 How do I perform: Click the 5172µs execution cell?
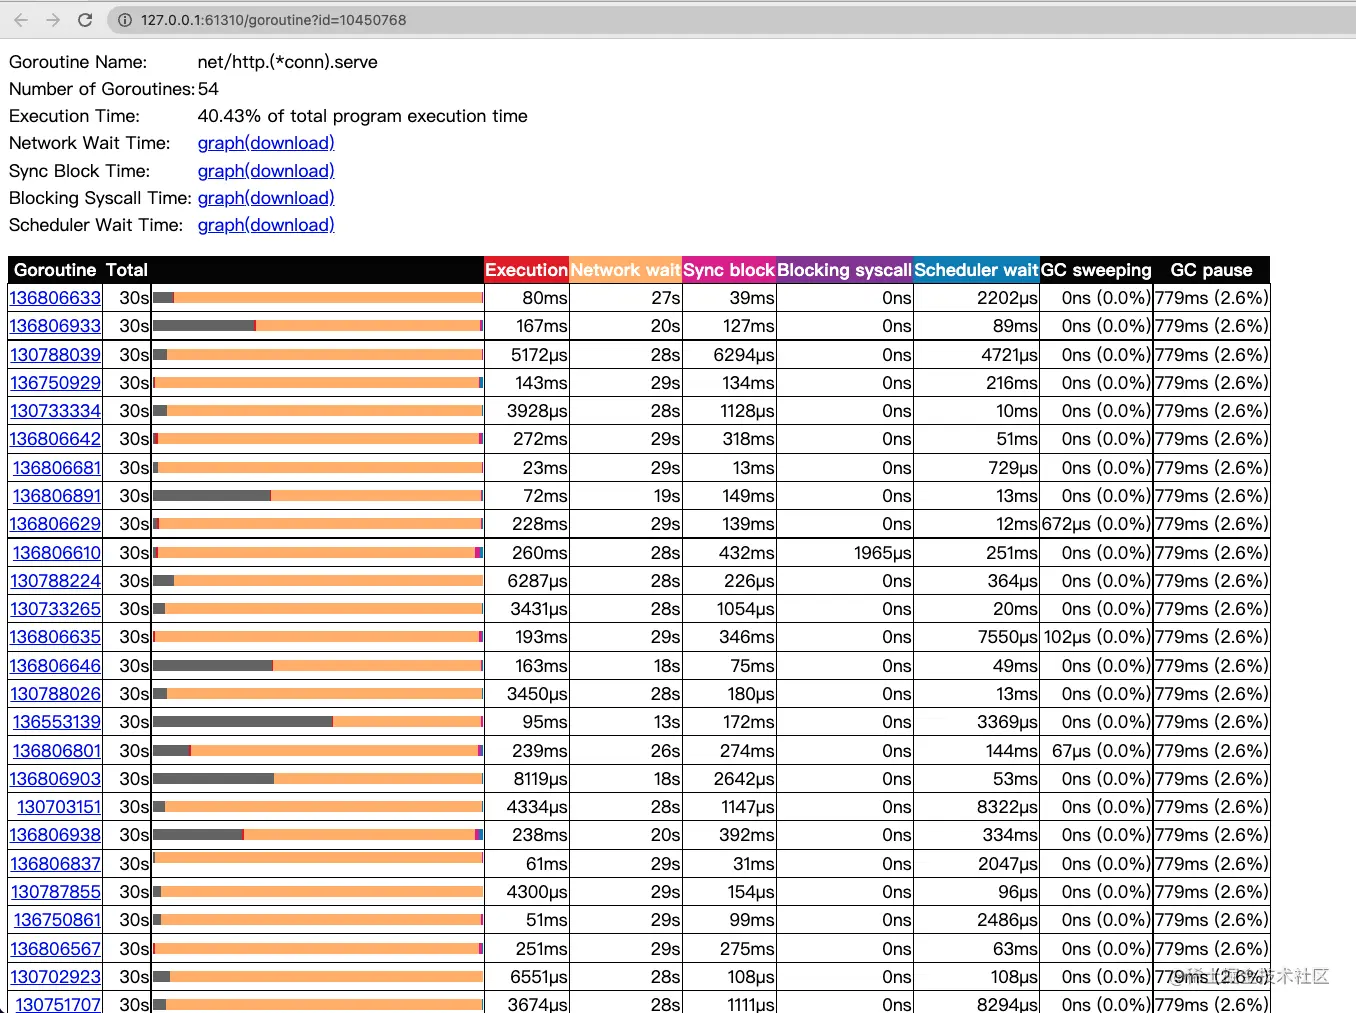527,355
